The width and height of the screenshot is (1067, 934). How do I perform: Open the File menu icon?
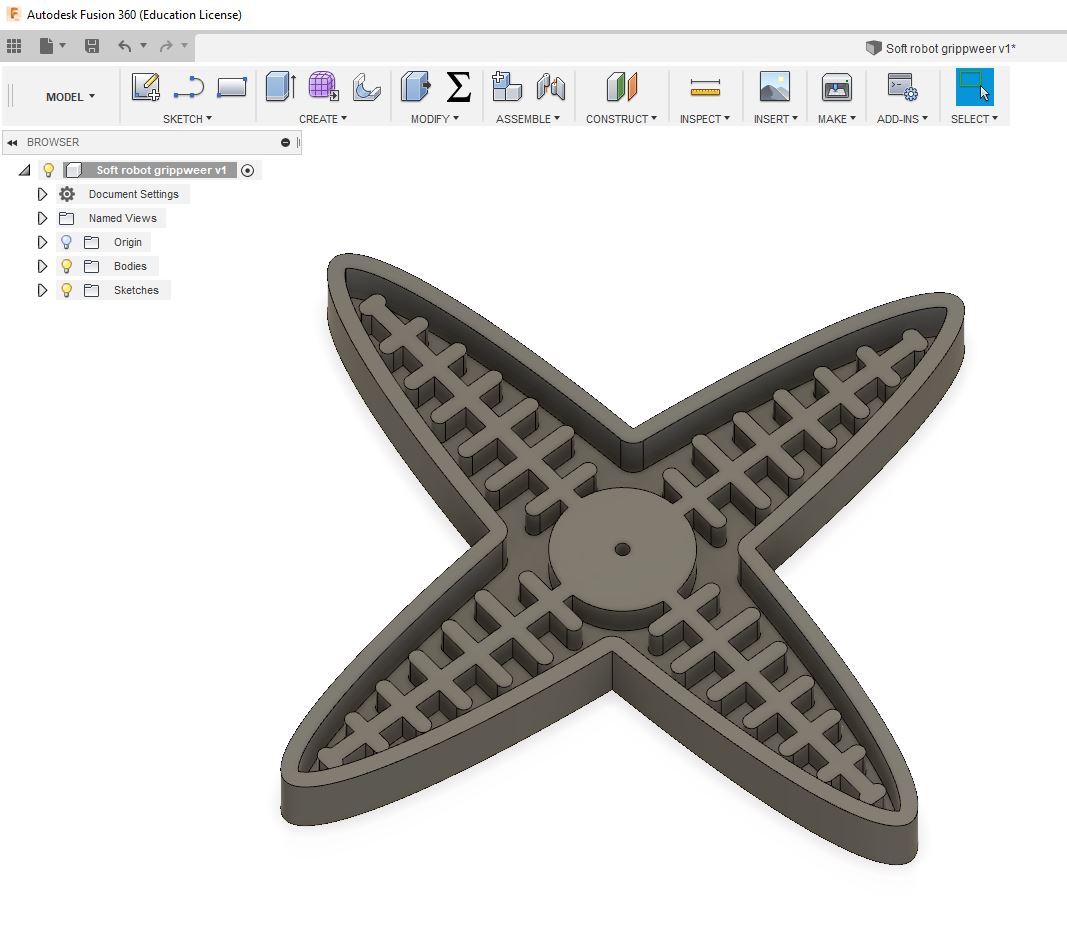coord(46,46)
